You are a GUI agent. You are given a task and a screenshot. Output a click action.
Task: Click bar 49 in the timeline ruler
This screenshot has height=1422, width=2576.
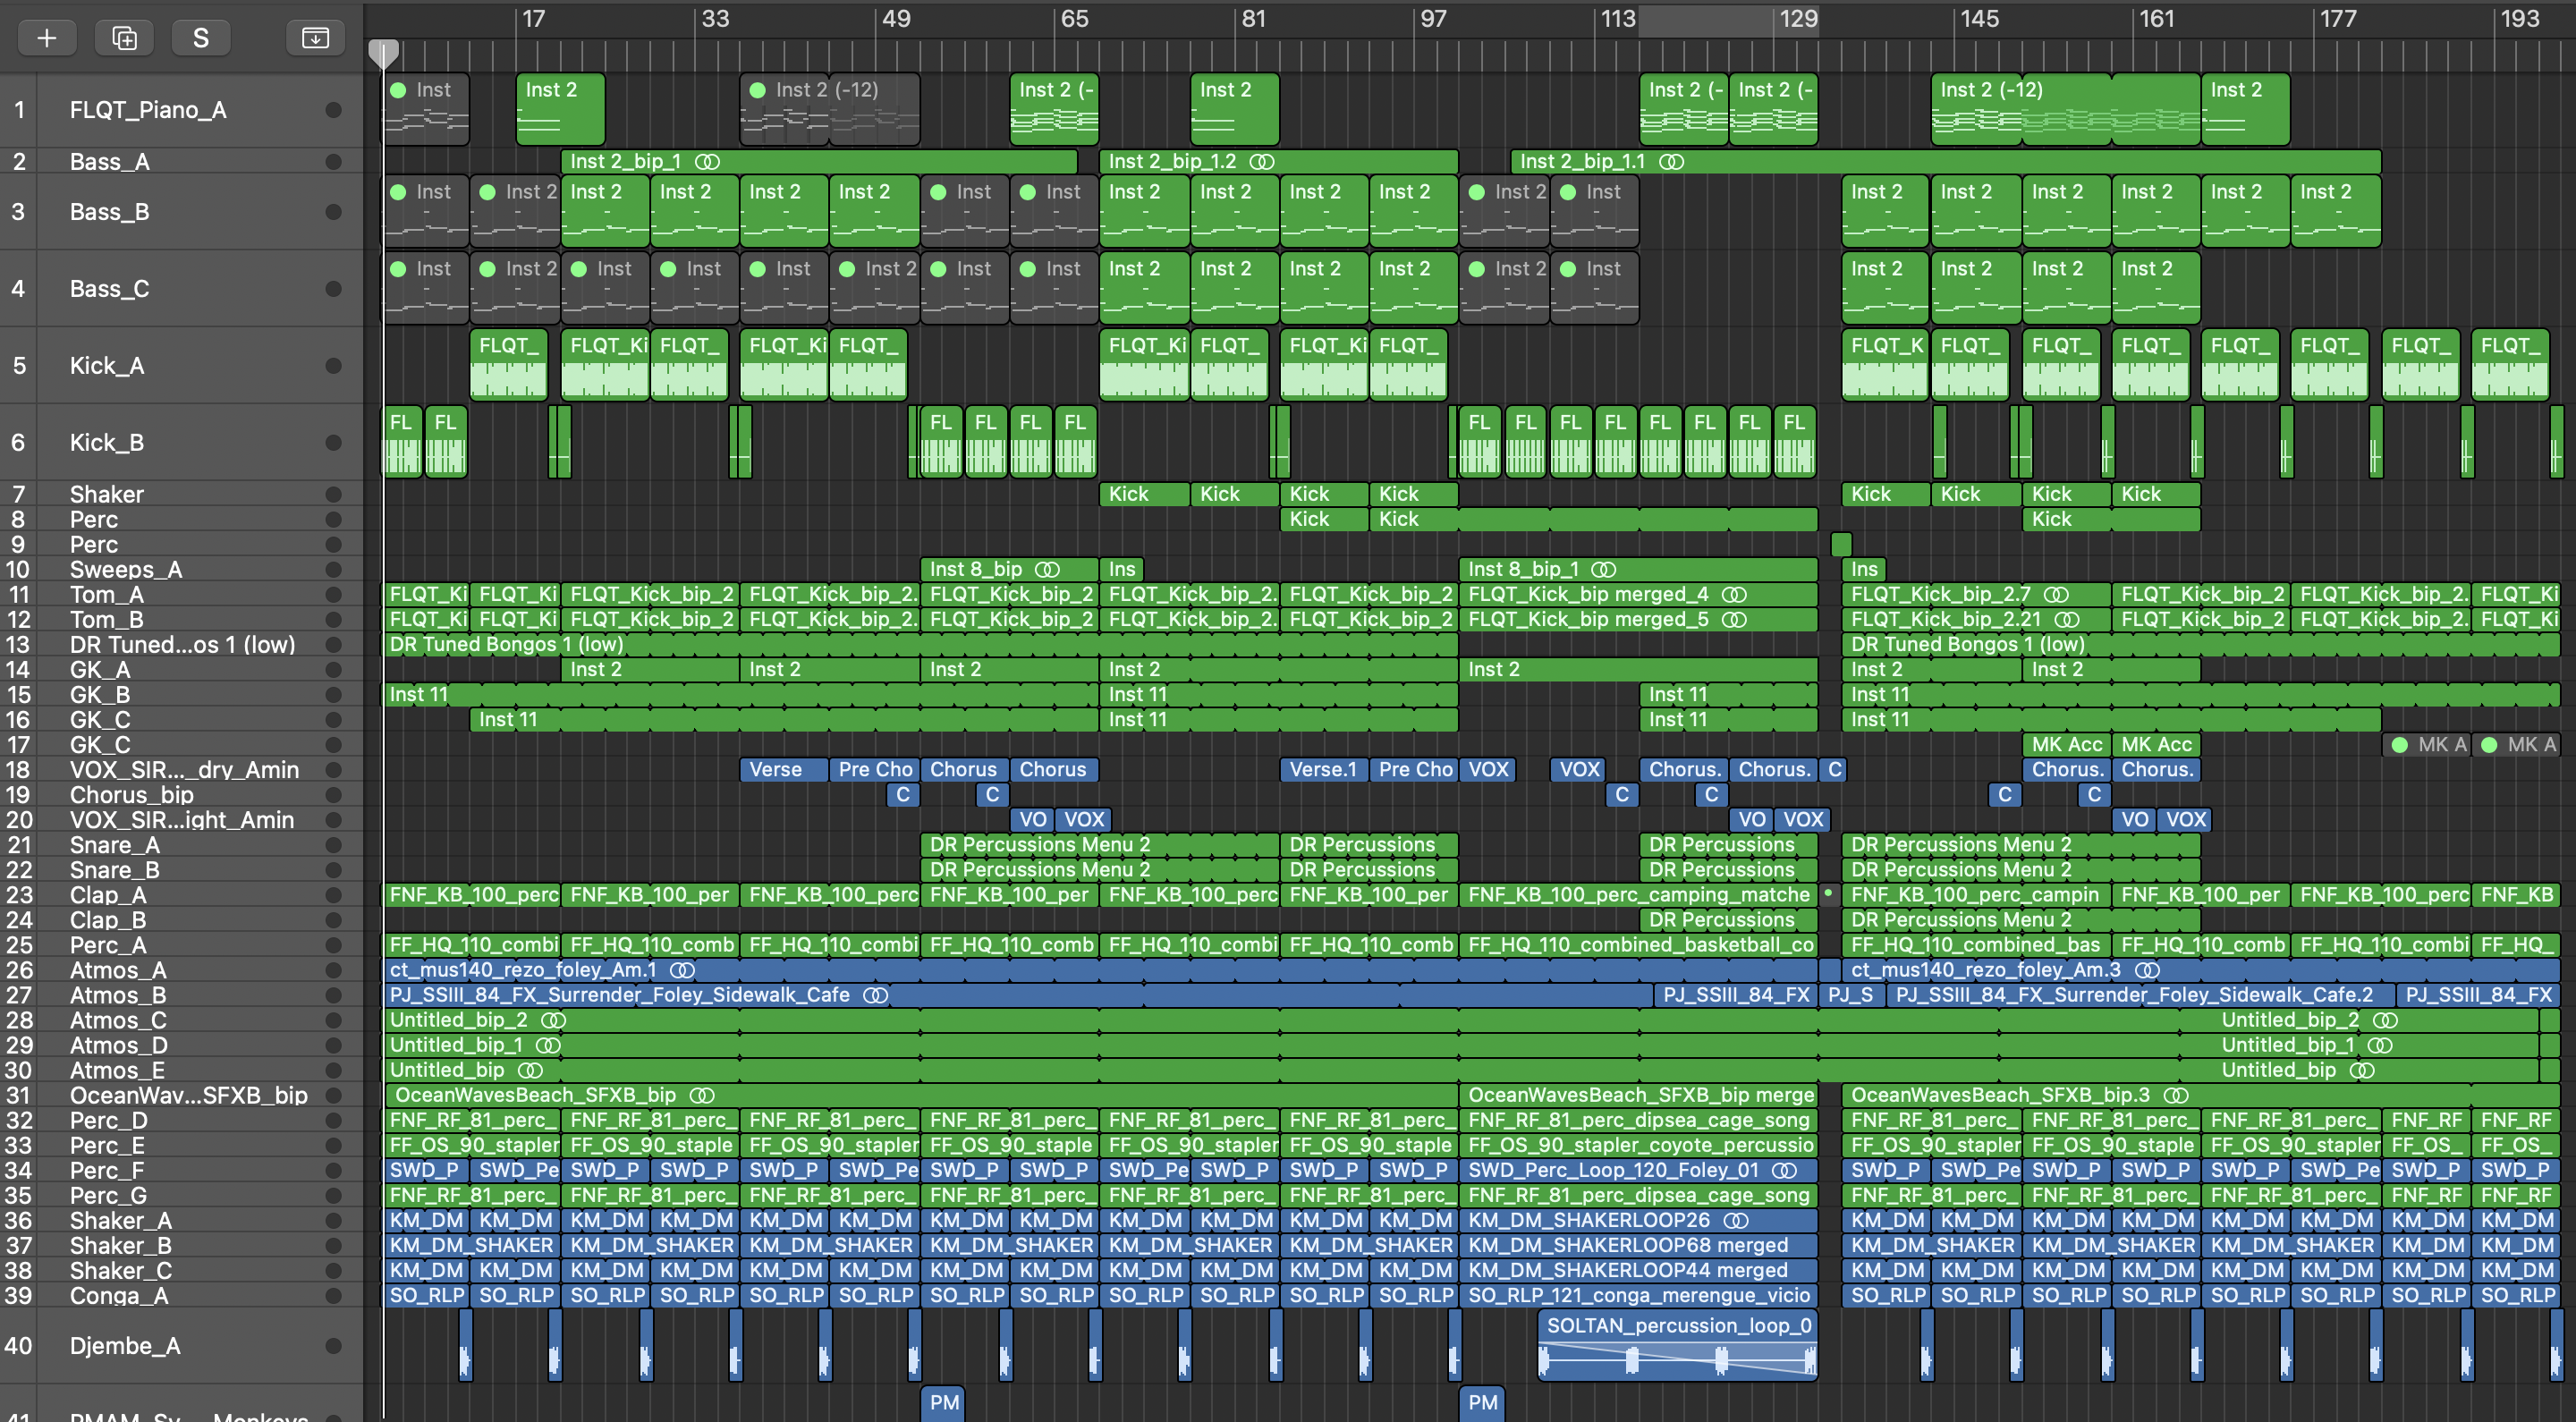895,19
